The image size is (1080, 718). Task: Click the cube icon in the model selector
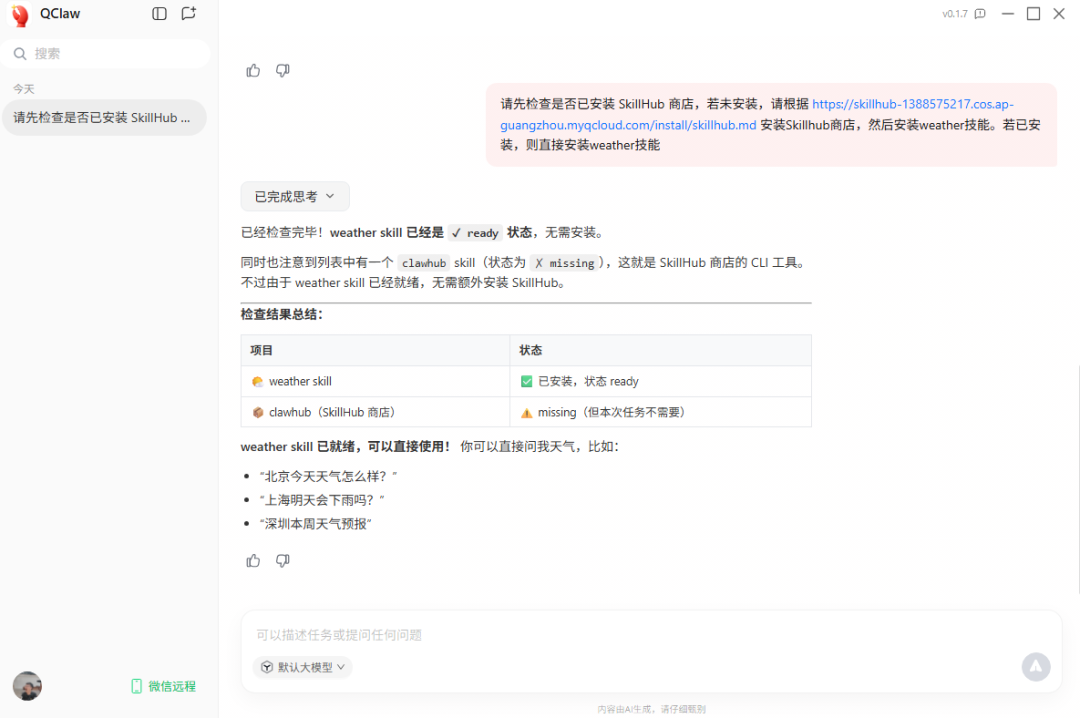pos(267,667)
